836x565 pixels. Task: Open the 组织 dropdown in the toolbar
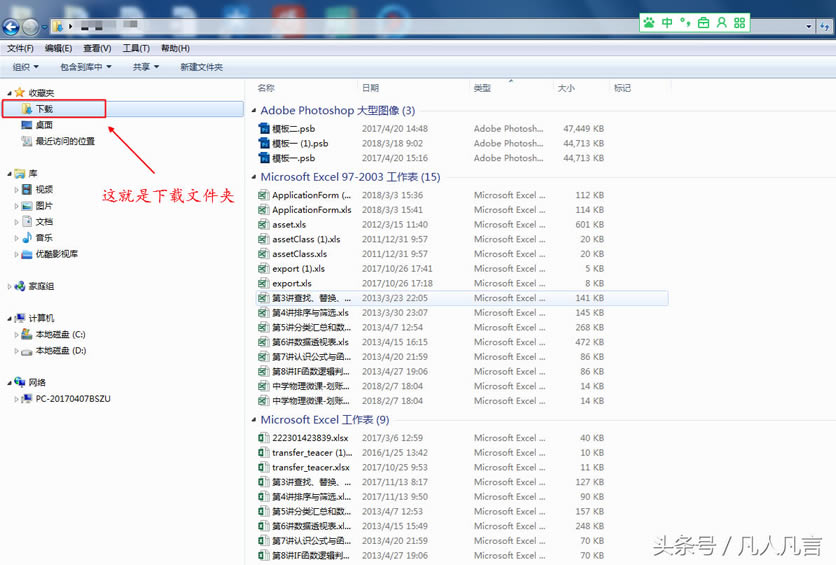coord(25,67)
